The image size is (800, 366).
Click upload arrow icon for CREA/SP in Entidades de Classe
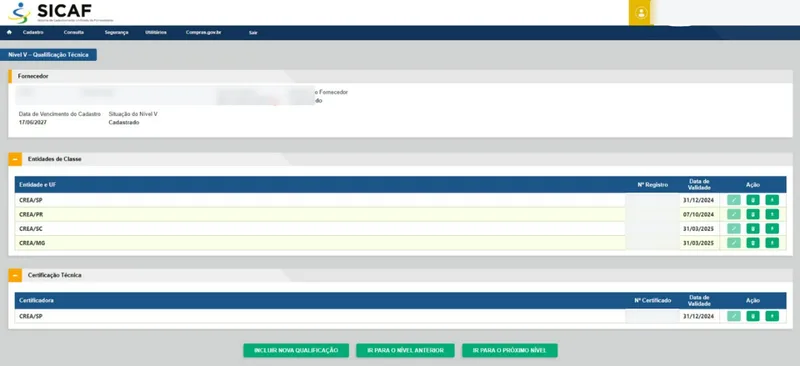click(x=772, y=200)
